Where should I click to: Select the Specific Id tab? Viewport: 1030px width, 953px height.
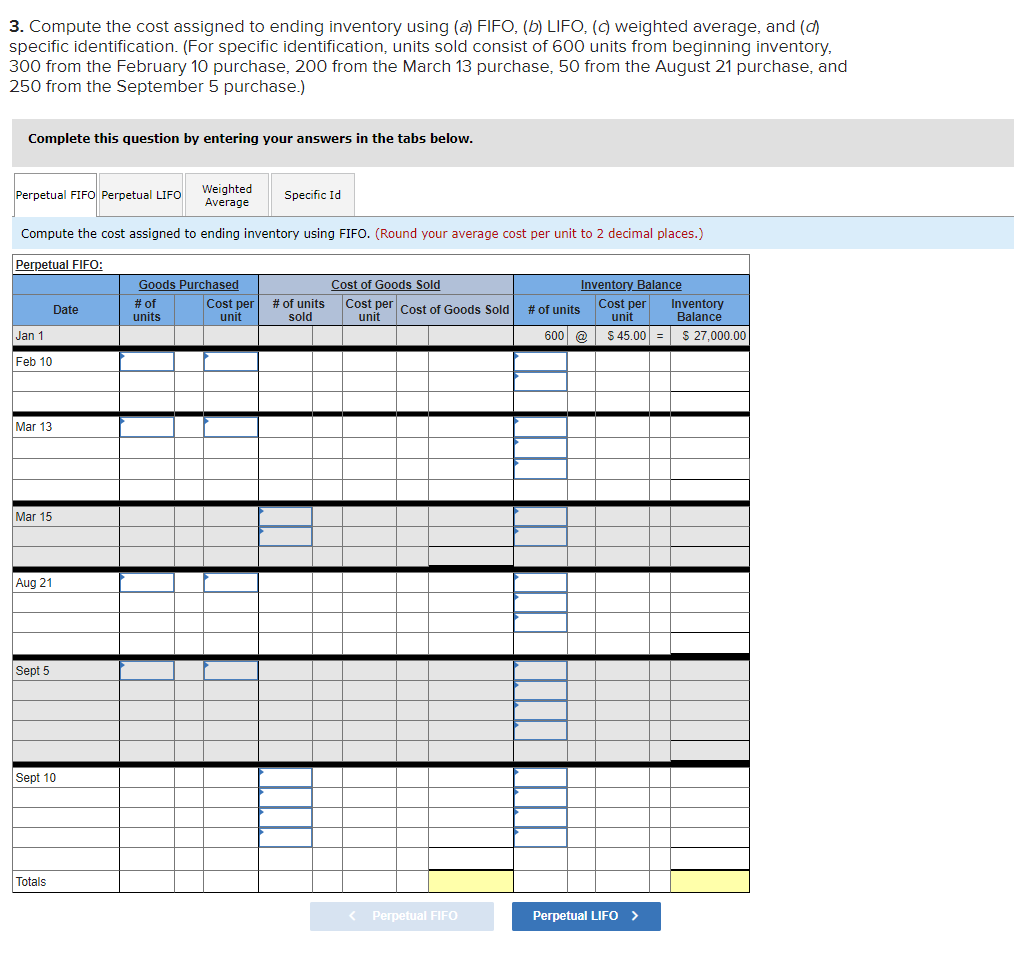[312, 194]
